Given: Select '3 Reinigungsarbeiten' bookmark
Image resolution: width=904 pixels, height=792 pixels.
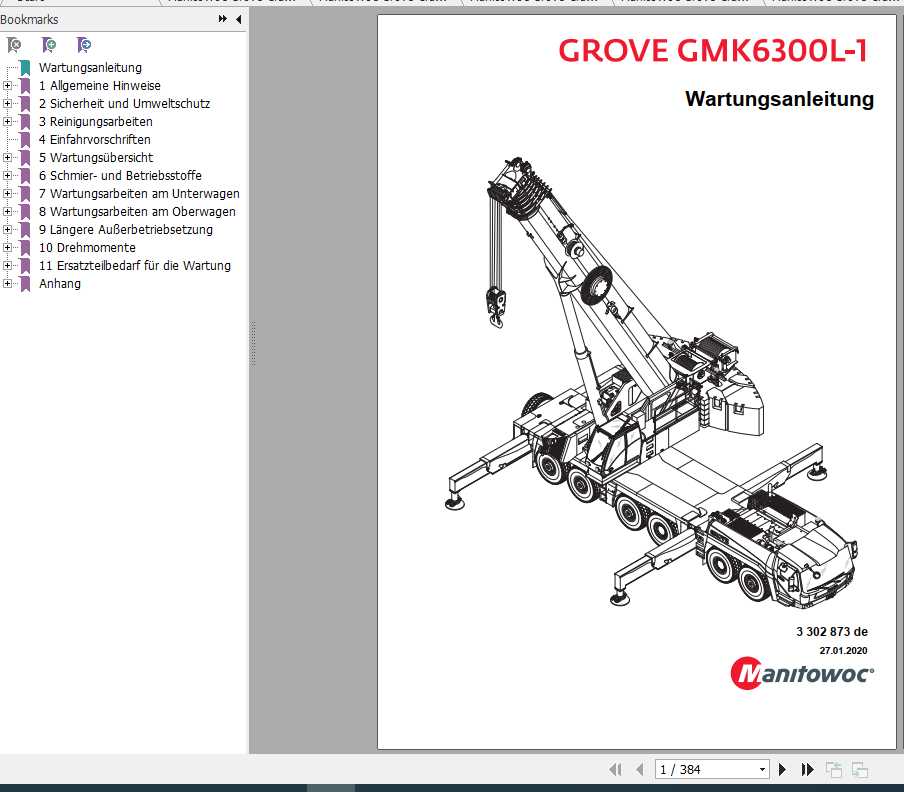Looking at the screenshot, I should coord(96,122).
